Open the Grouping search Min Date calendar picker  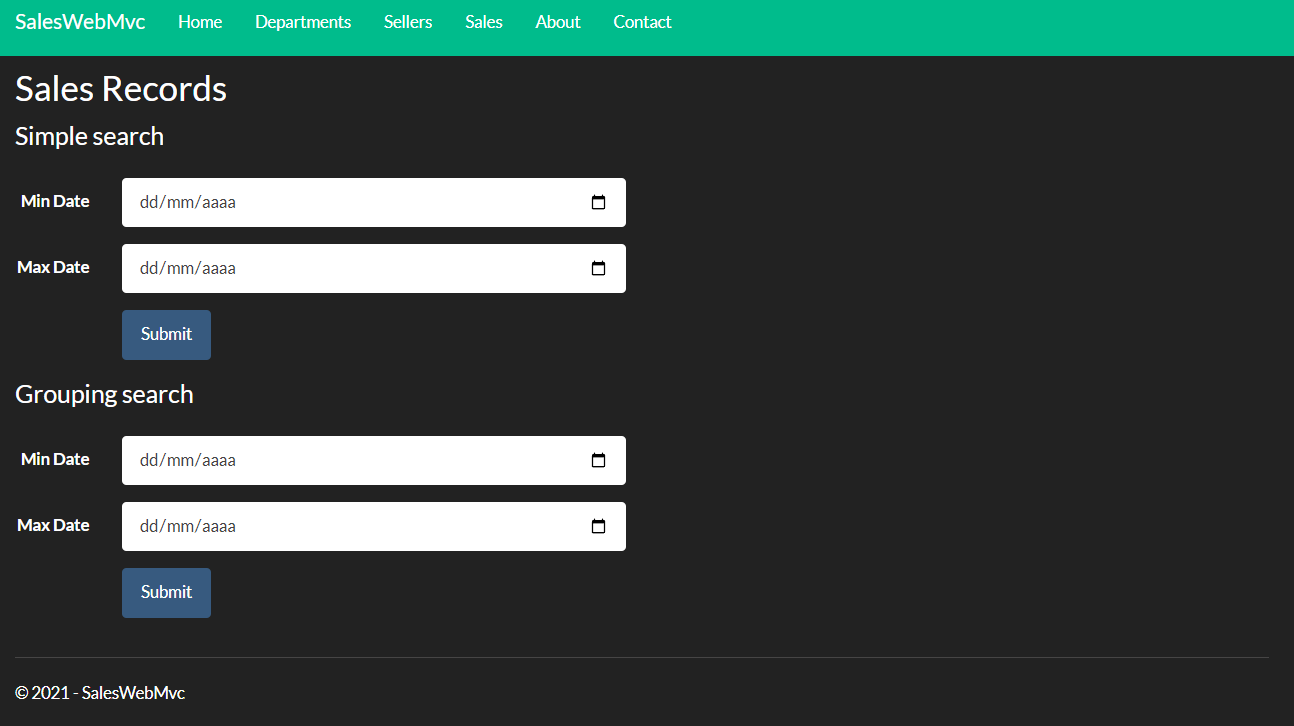tap(598, 460)
